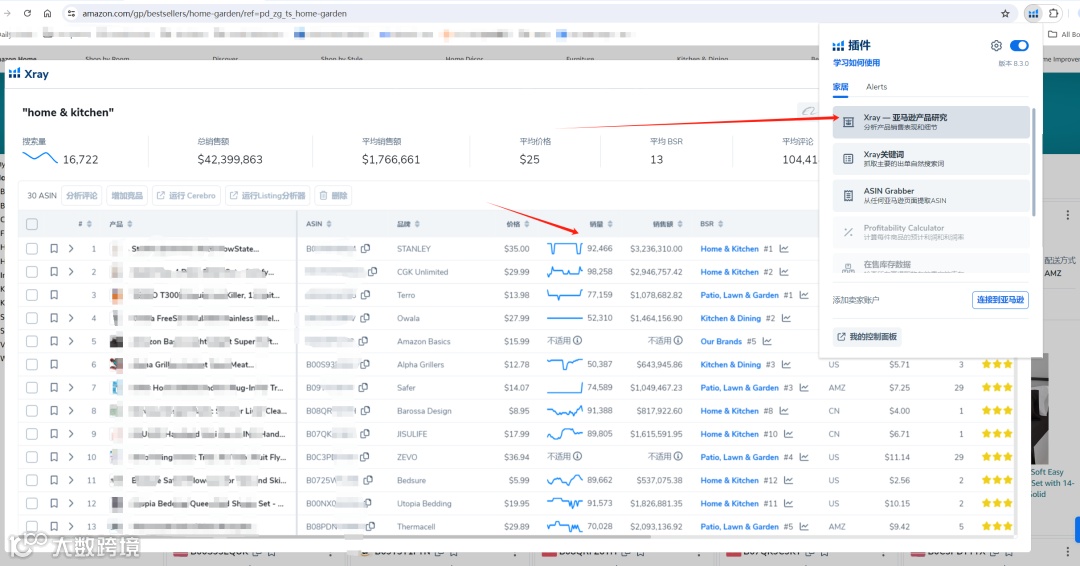The image size is (1080, 566).
Task: Expand row 1 STANLEY details chevron
Action: tap(71, 249)
